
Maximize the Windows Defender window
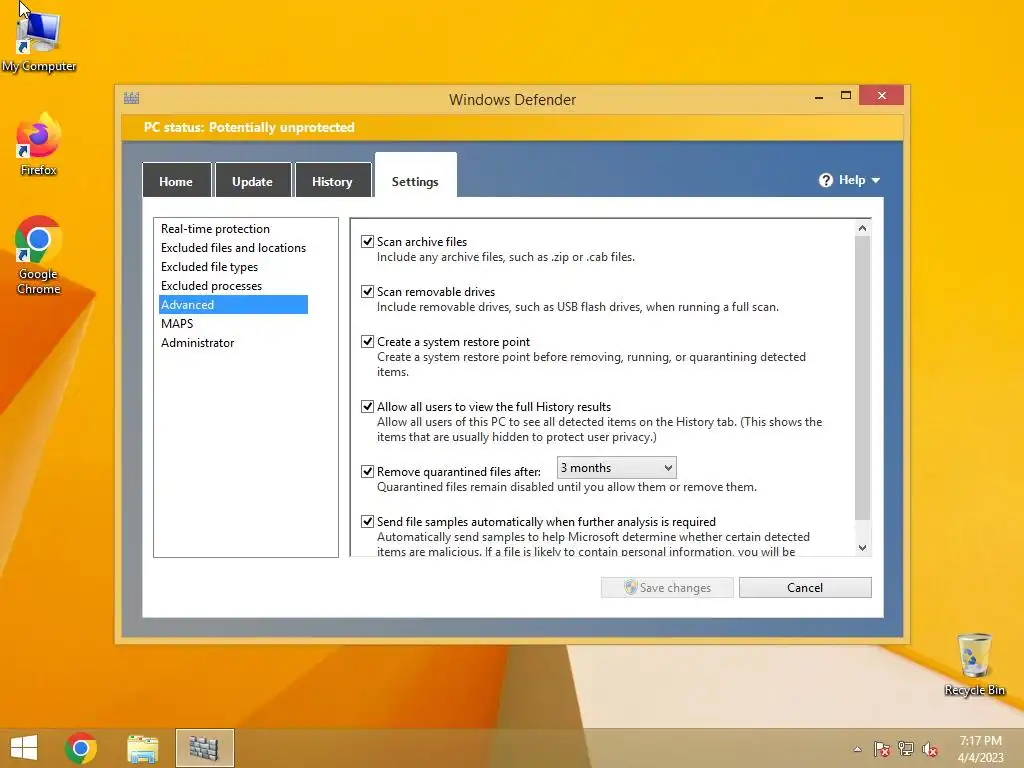click(x=846, y=95)
